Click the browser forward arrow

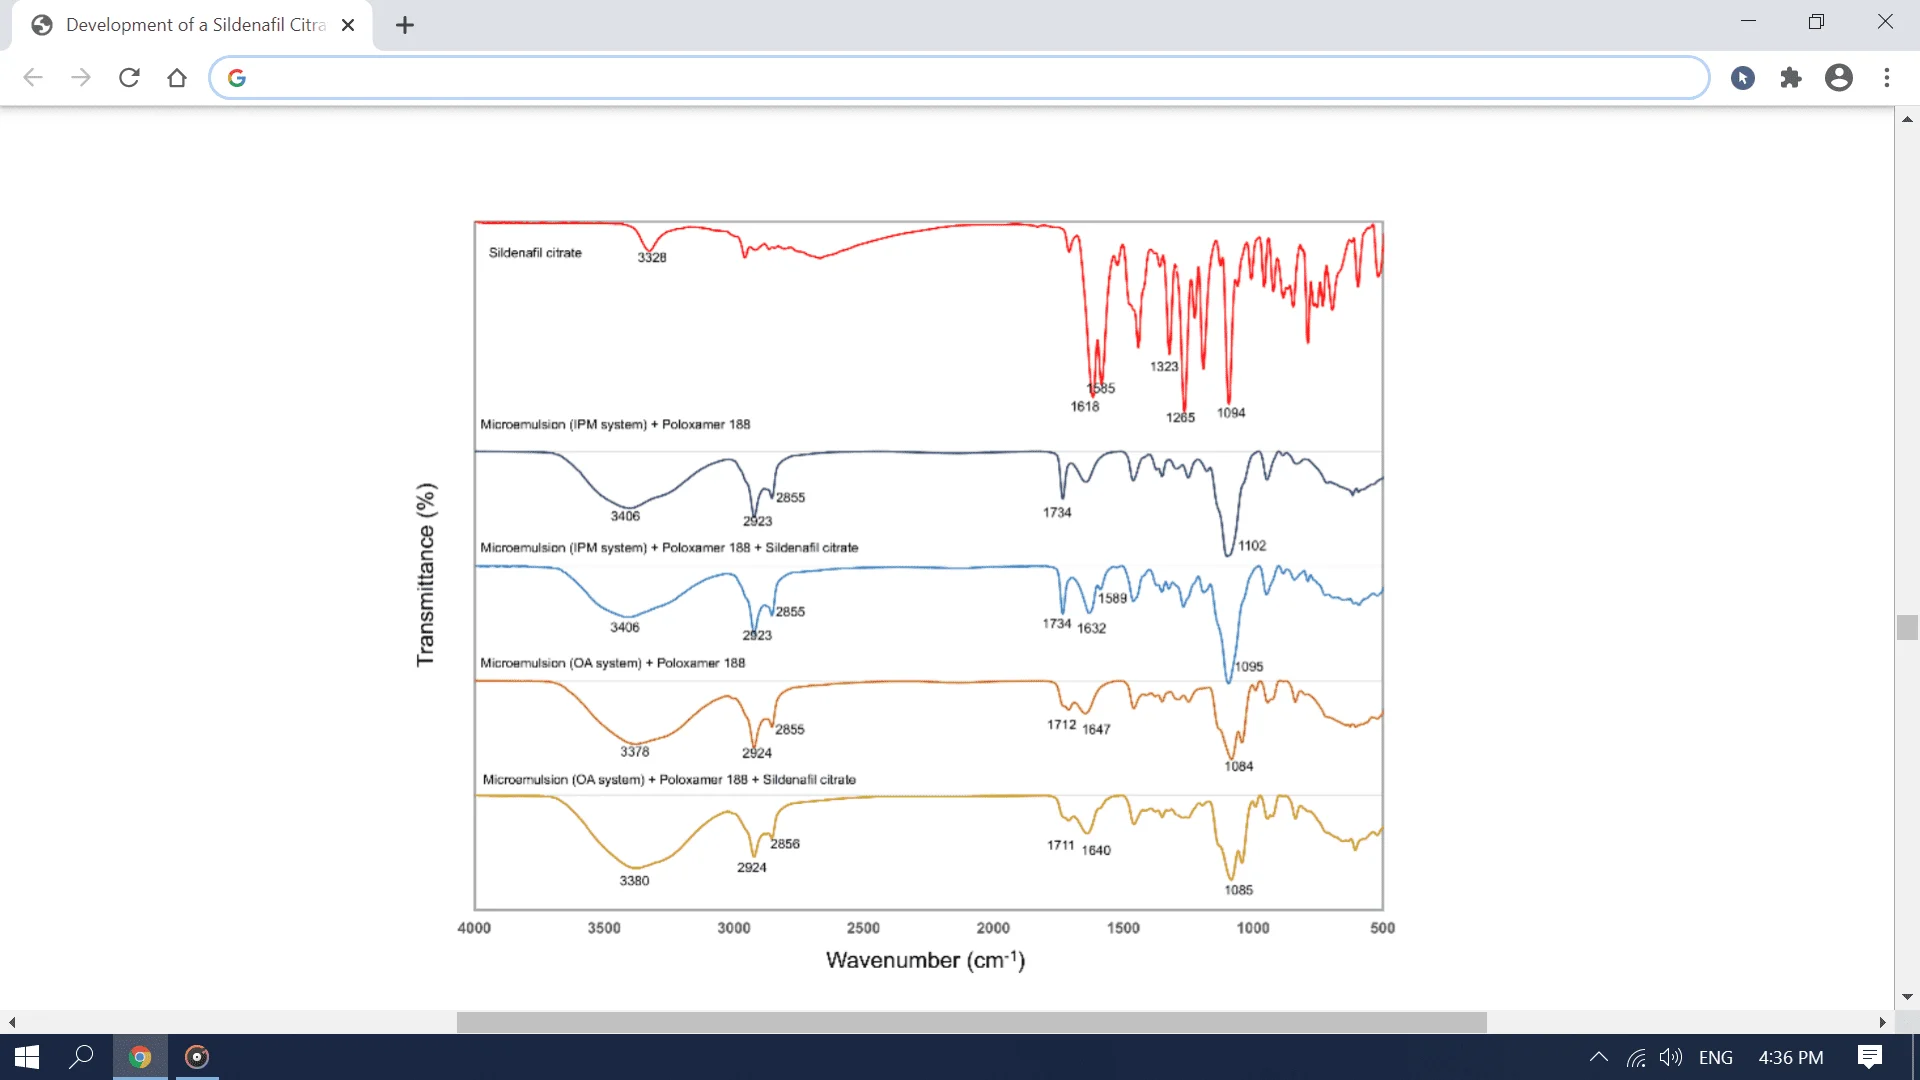click(81, 78)
